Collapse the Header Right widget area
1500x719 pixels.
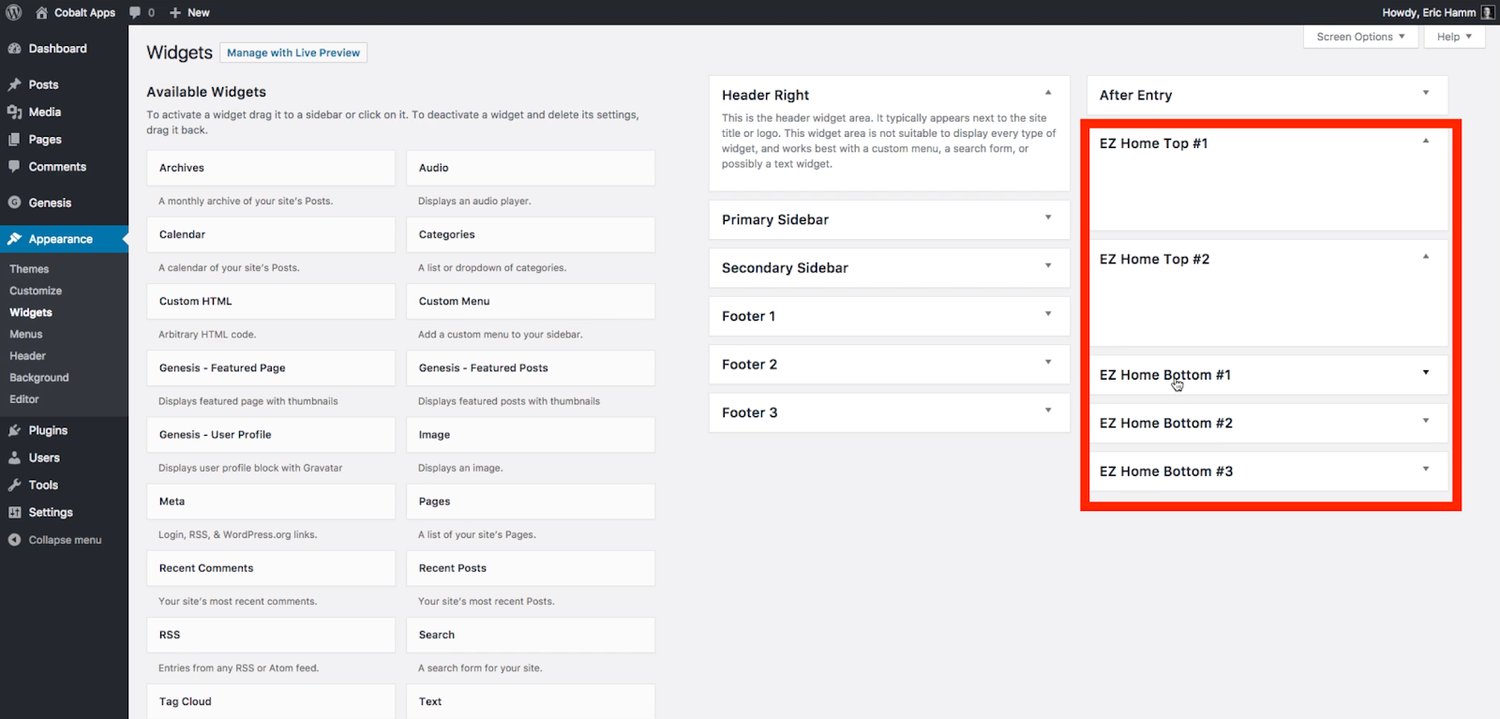point(1048,93)
